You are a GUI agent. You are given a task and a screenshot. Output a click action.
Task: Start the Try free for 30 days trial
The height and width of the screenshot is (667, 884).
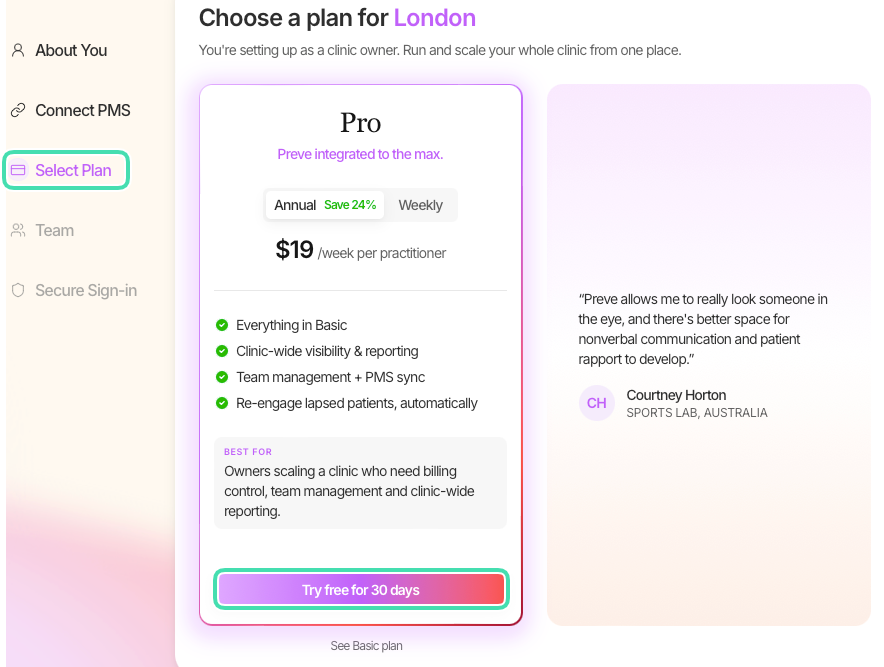coord(361,589)
